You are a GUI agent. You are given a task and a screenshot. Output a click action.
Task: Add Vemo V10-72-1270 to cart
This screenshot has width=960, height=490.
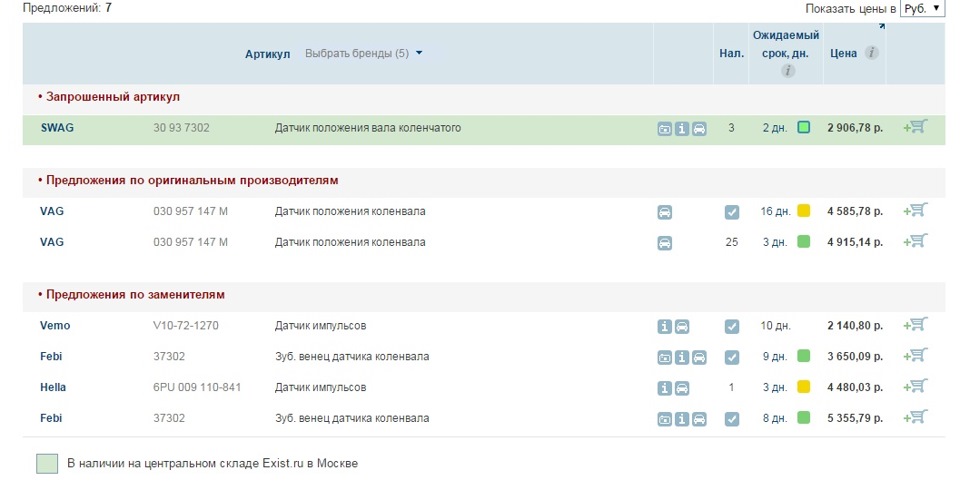915,325
